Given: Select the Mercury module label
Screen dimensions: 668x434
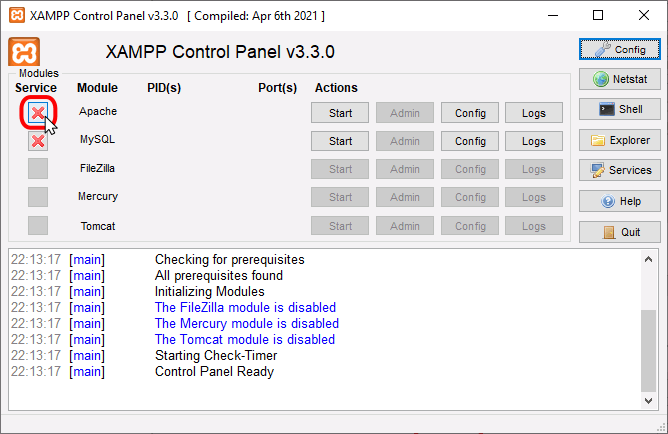Looking at the screenshot, I should click(x=98, y=196).
